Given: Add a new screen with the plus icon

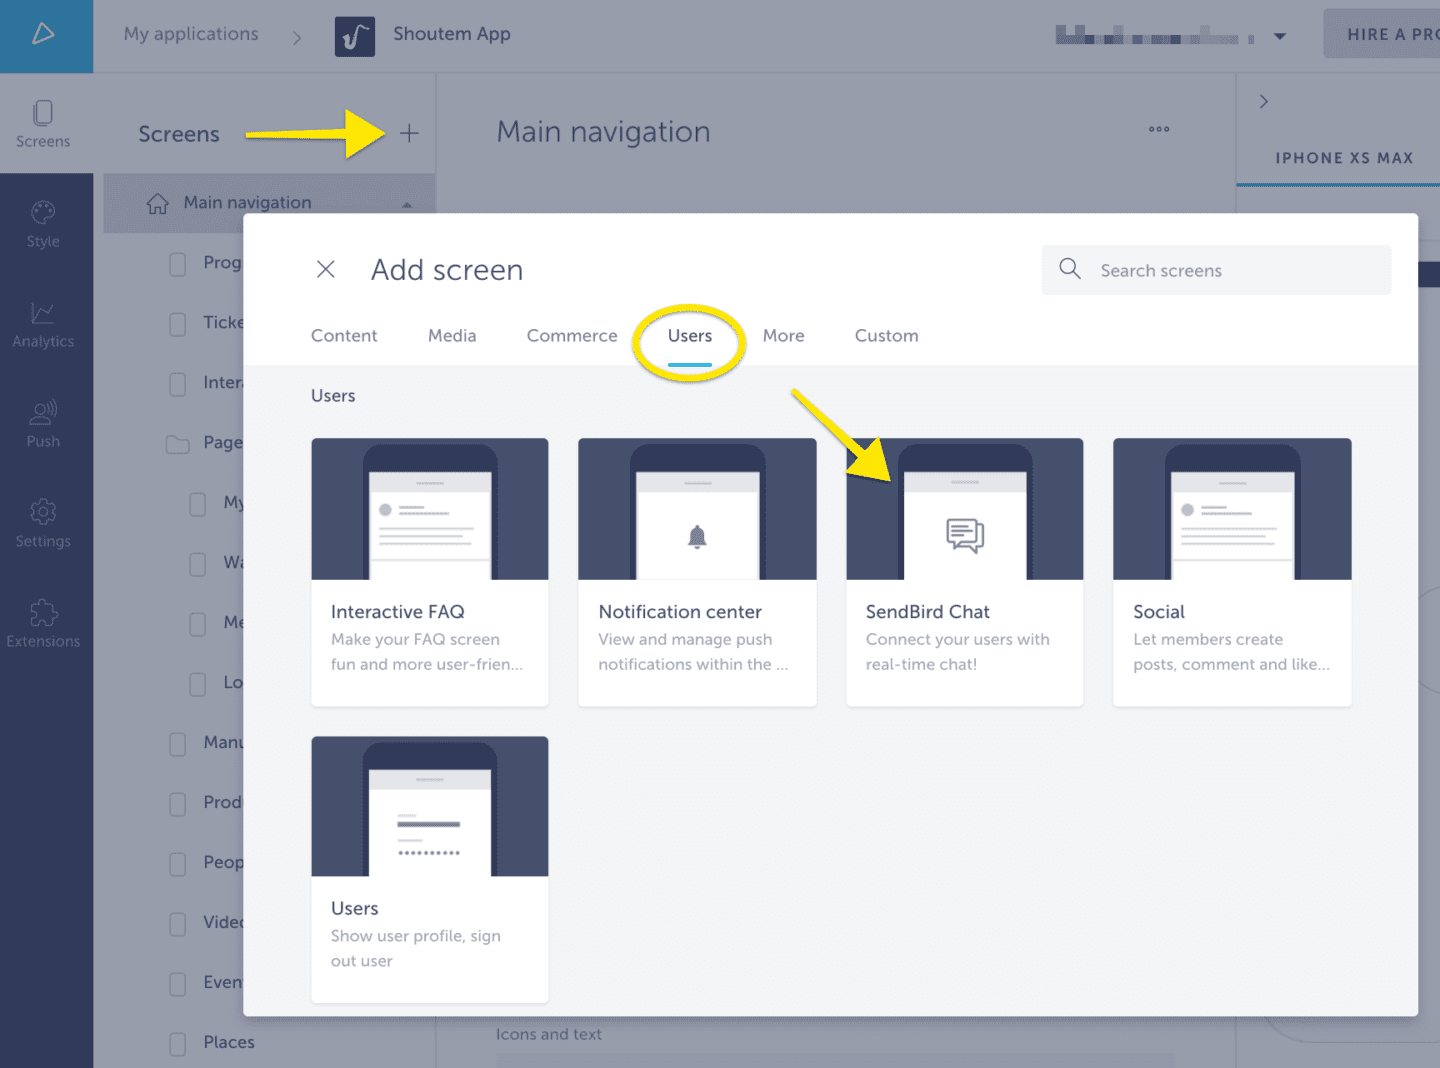Looking at the screenshot, I should (409, 132).
